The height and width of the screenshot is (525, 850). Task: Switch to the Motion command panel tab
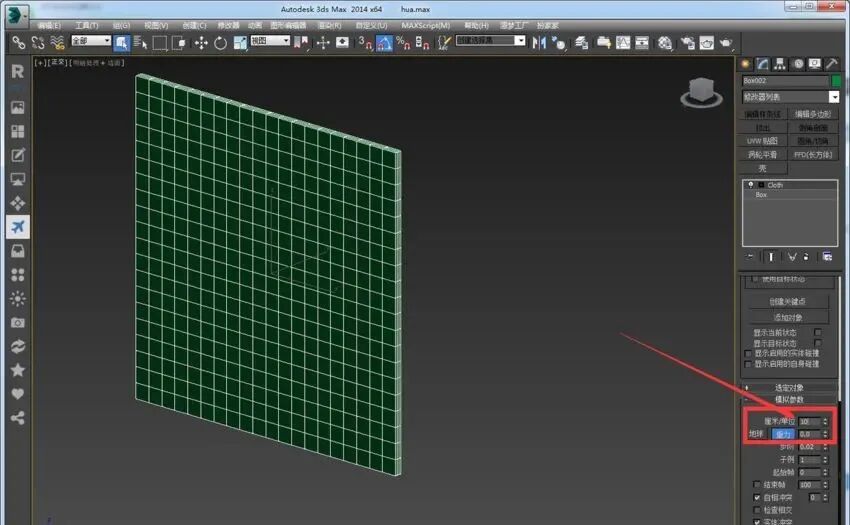click(x=797, y=64)
